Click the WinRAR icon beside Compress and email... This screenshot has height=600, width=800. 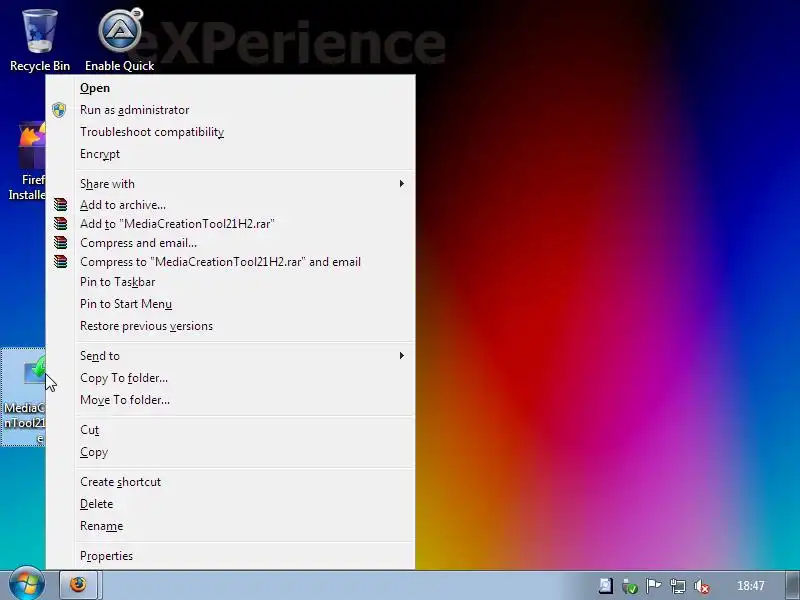coord(60,242)
